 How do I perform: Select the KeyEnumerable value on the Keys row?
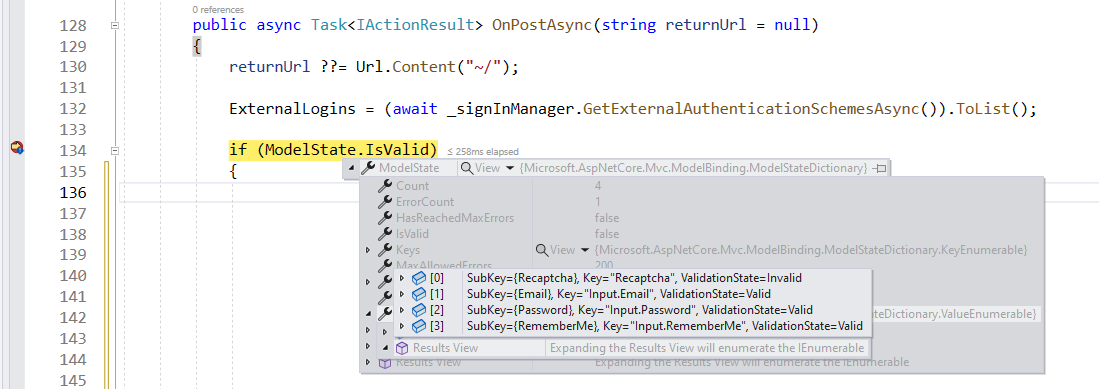click(811, 250)
